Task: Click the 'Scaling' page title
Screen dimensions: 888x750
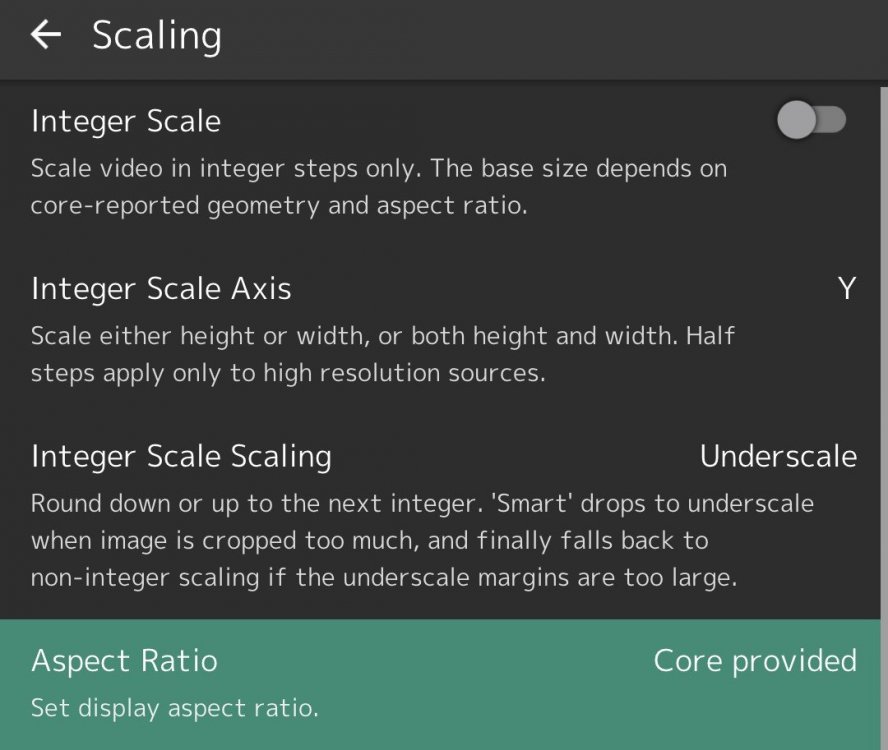Action: click(x=157, y=36)
